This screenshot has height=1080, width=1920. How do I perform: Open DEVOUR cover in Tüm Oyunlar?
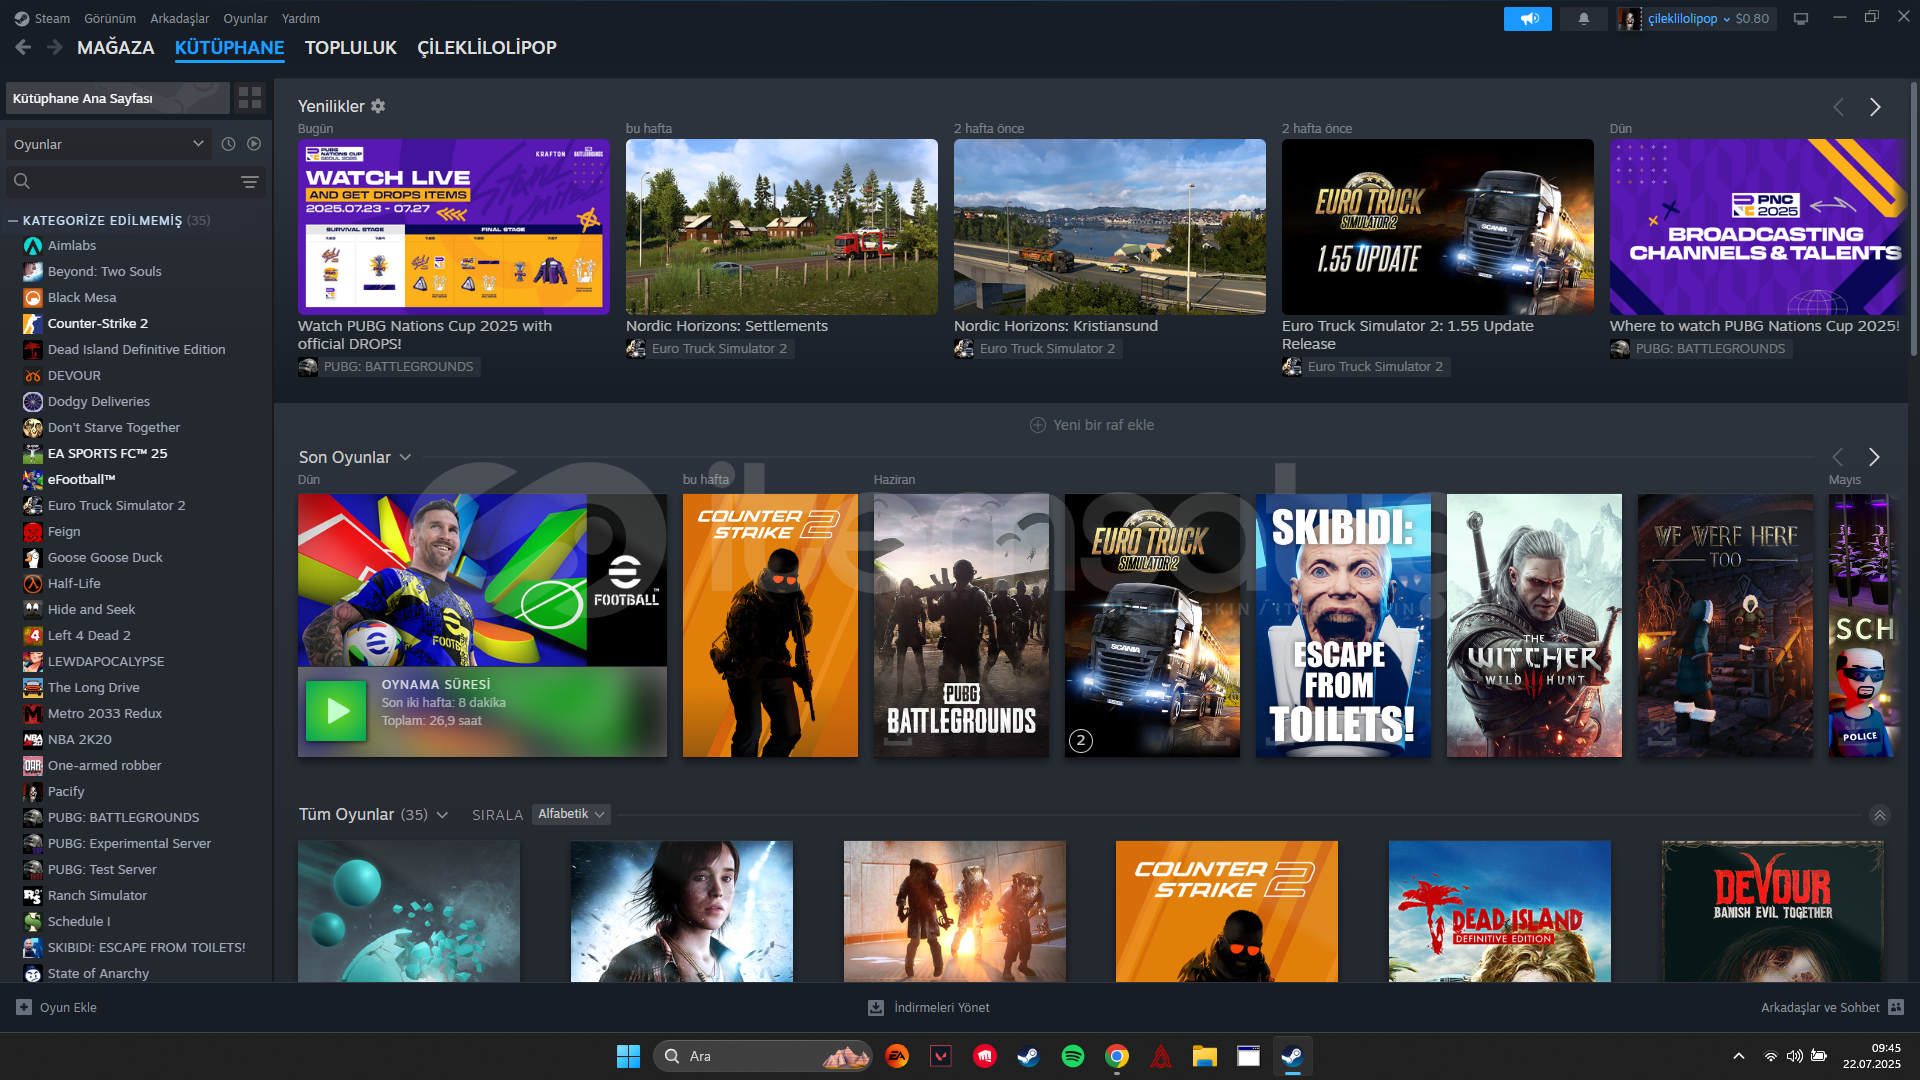click(1773, 911)
